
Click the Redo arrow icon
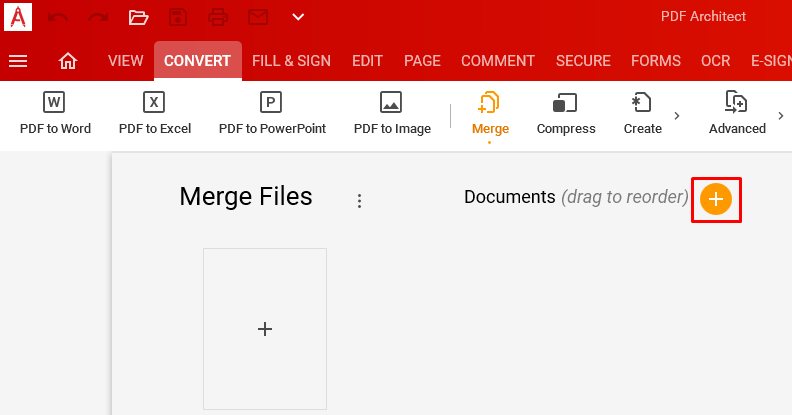pyautogui.click(x=98, y=17)
